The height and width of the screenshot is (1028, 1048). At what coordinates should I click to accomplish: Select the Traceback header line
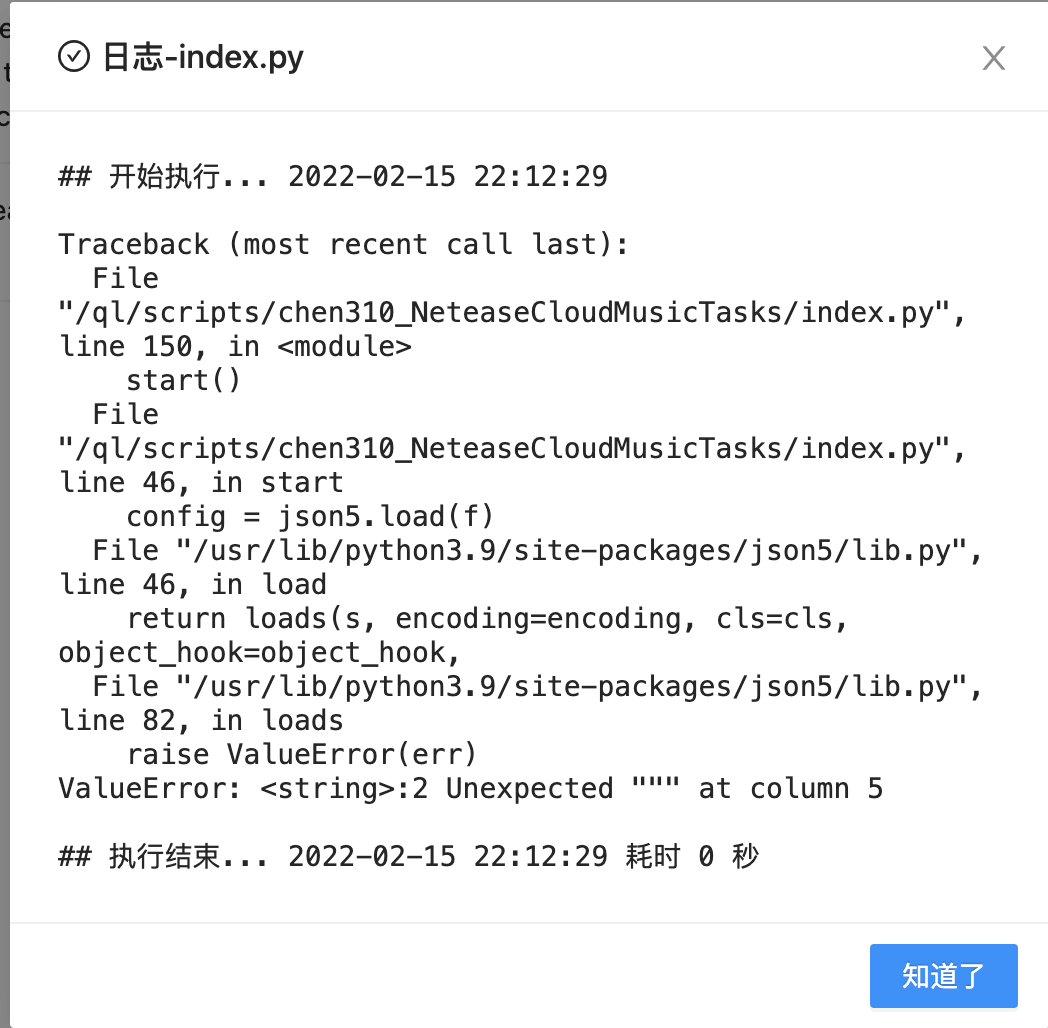pos(341,244)
